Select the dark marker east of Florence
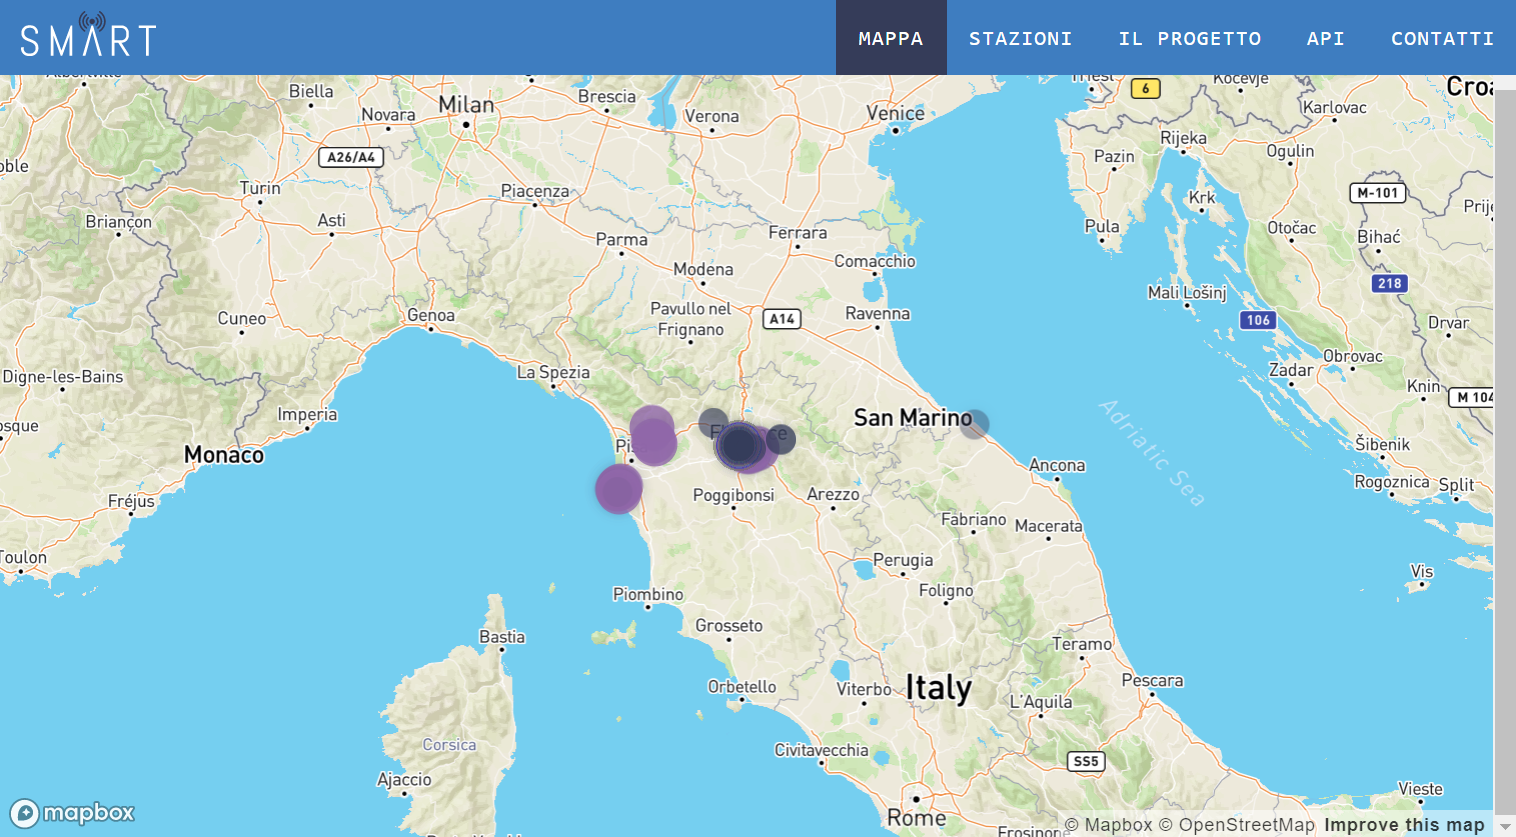The image size is (1516, 837). [781, 439]
